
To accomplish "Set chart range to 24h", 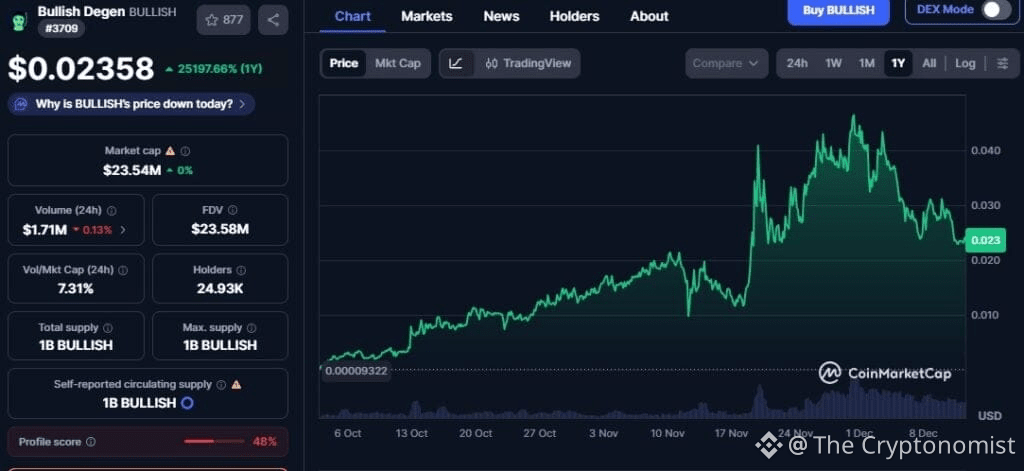I will pyautogui.click(x=797, y=63).
